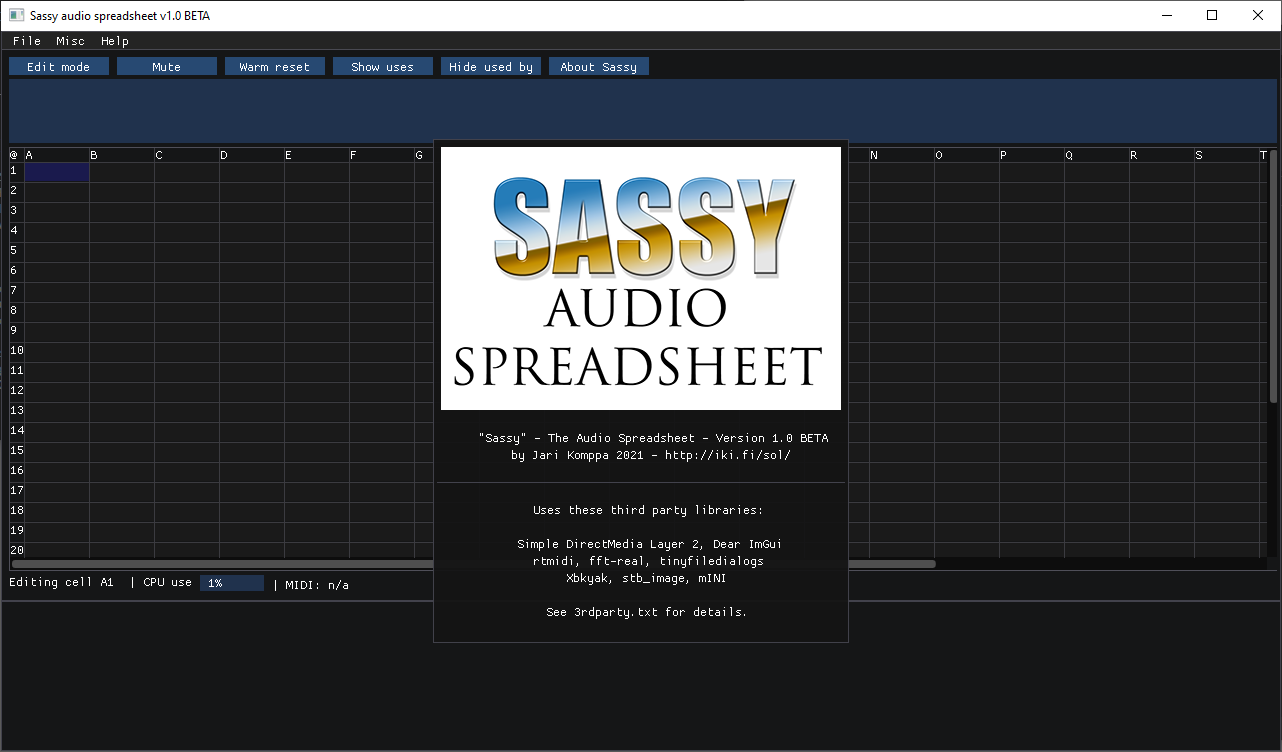Click "Xbkyak, stb_image, mINI" line

point(648,578)
